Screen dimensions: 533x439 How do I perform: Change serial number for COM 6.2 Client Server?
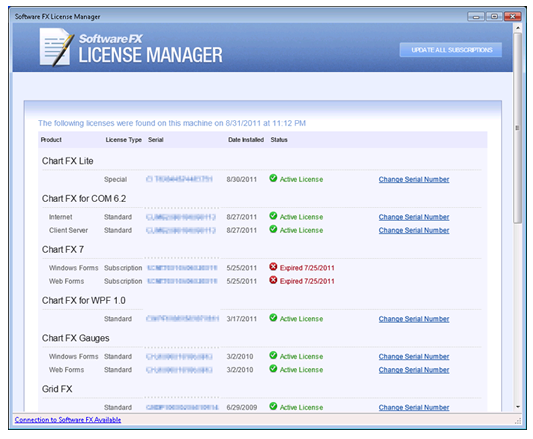(414, 231)
